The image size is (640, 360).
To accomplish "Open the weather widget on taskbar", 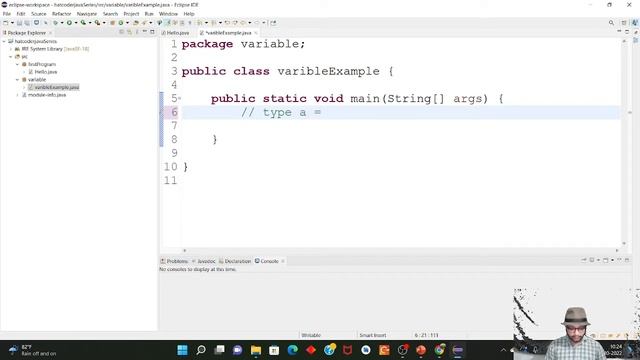I will (x=33, y=350).
